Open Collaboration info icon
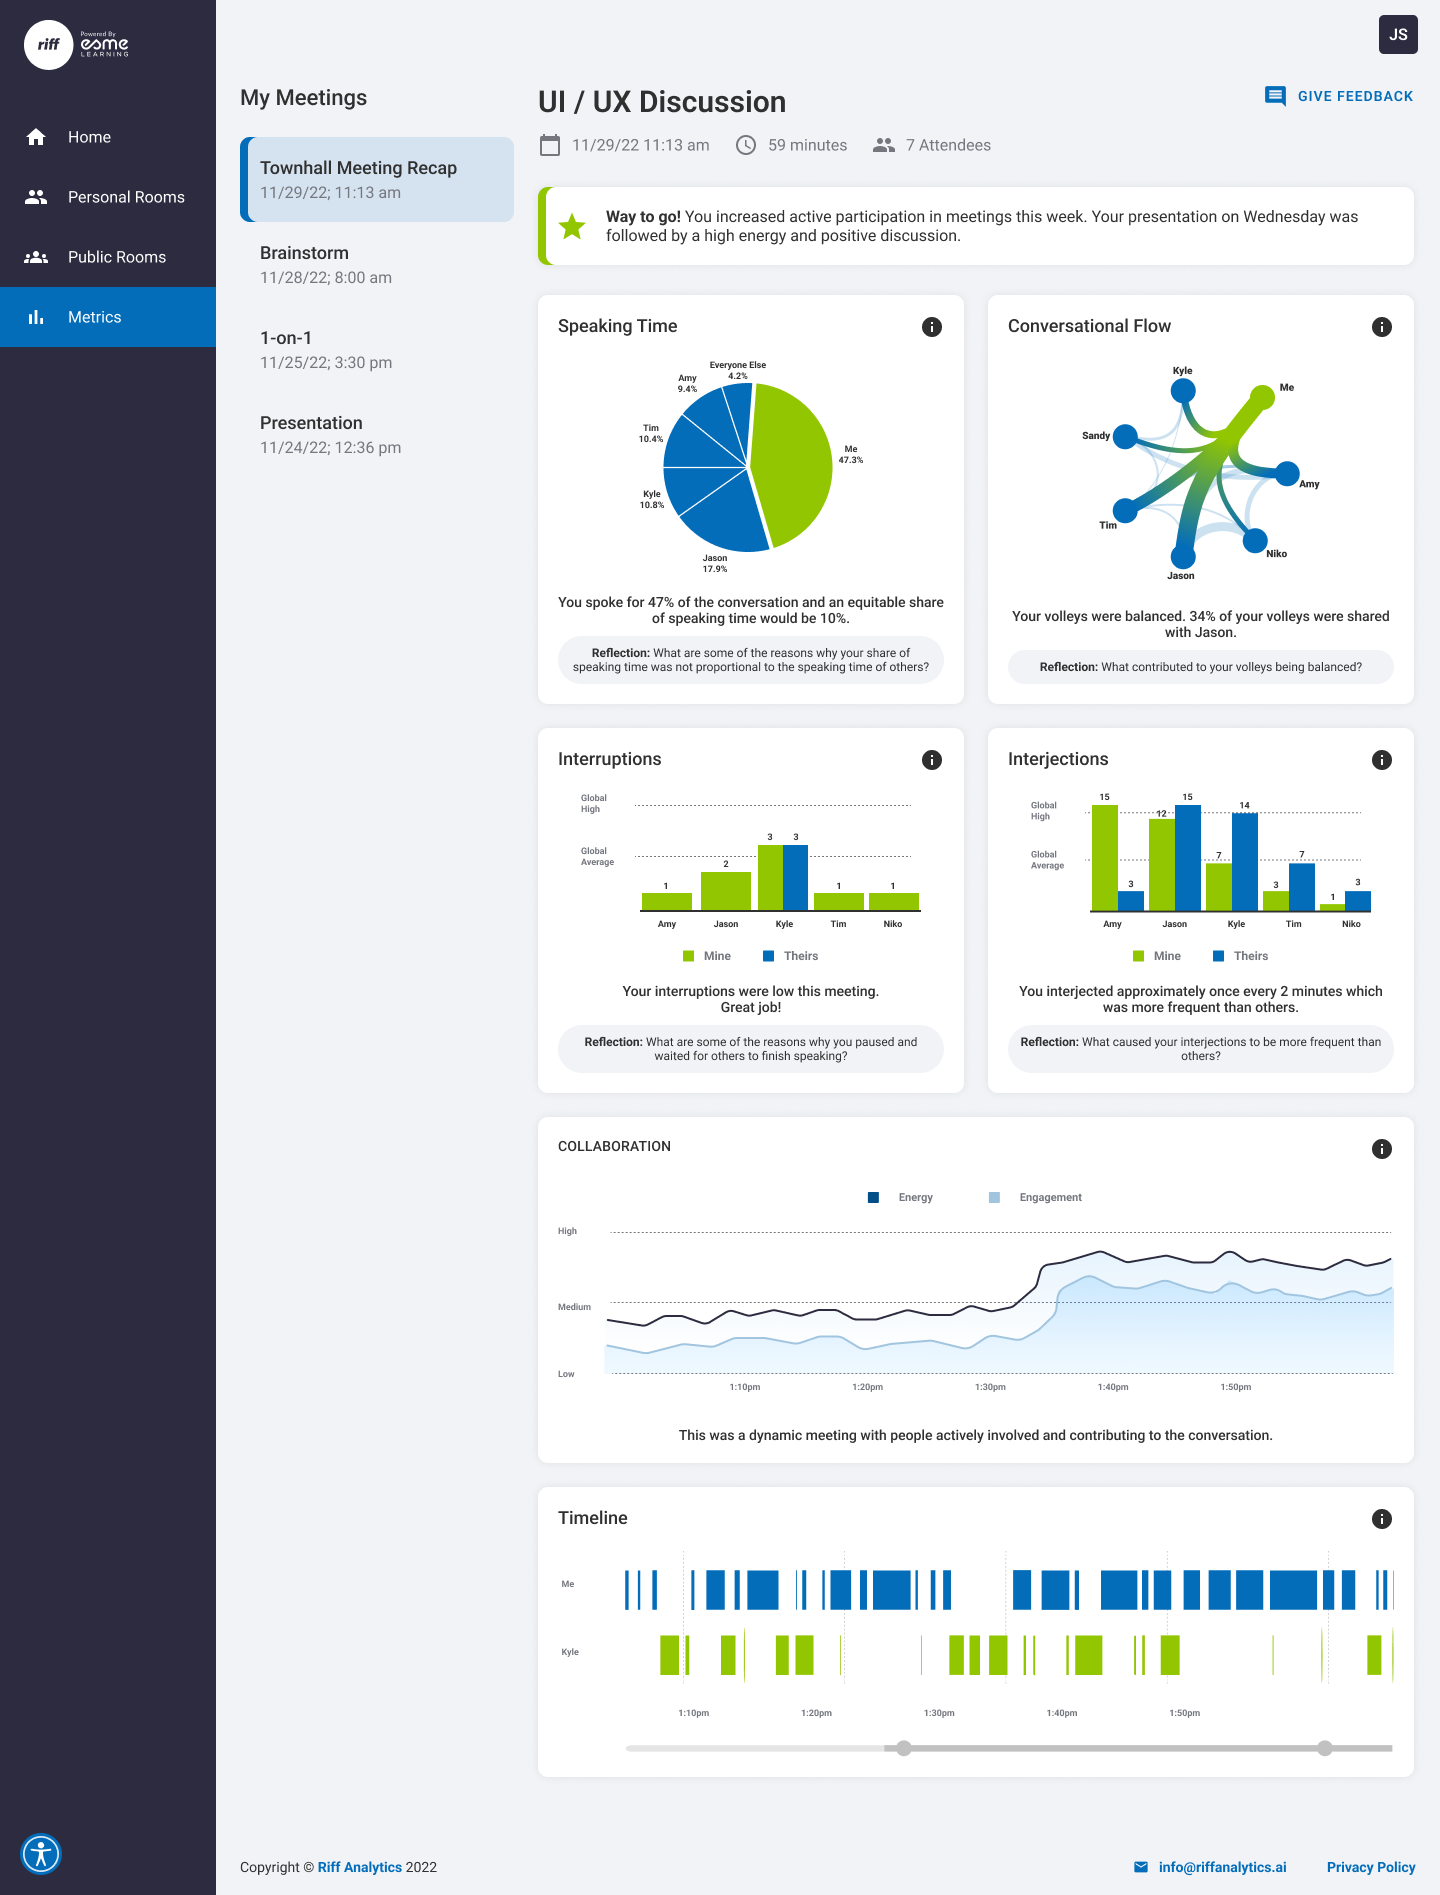Viewport: 1440px width, 1895px height. tap(1382, 1149)
